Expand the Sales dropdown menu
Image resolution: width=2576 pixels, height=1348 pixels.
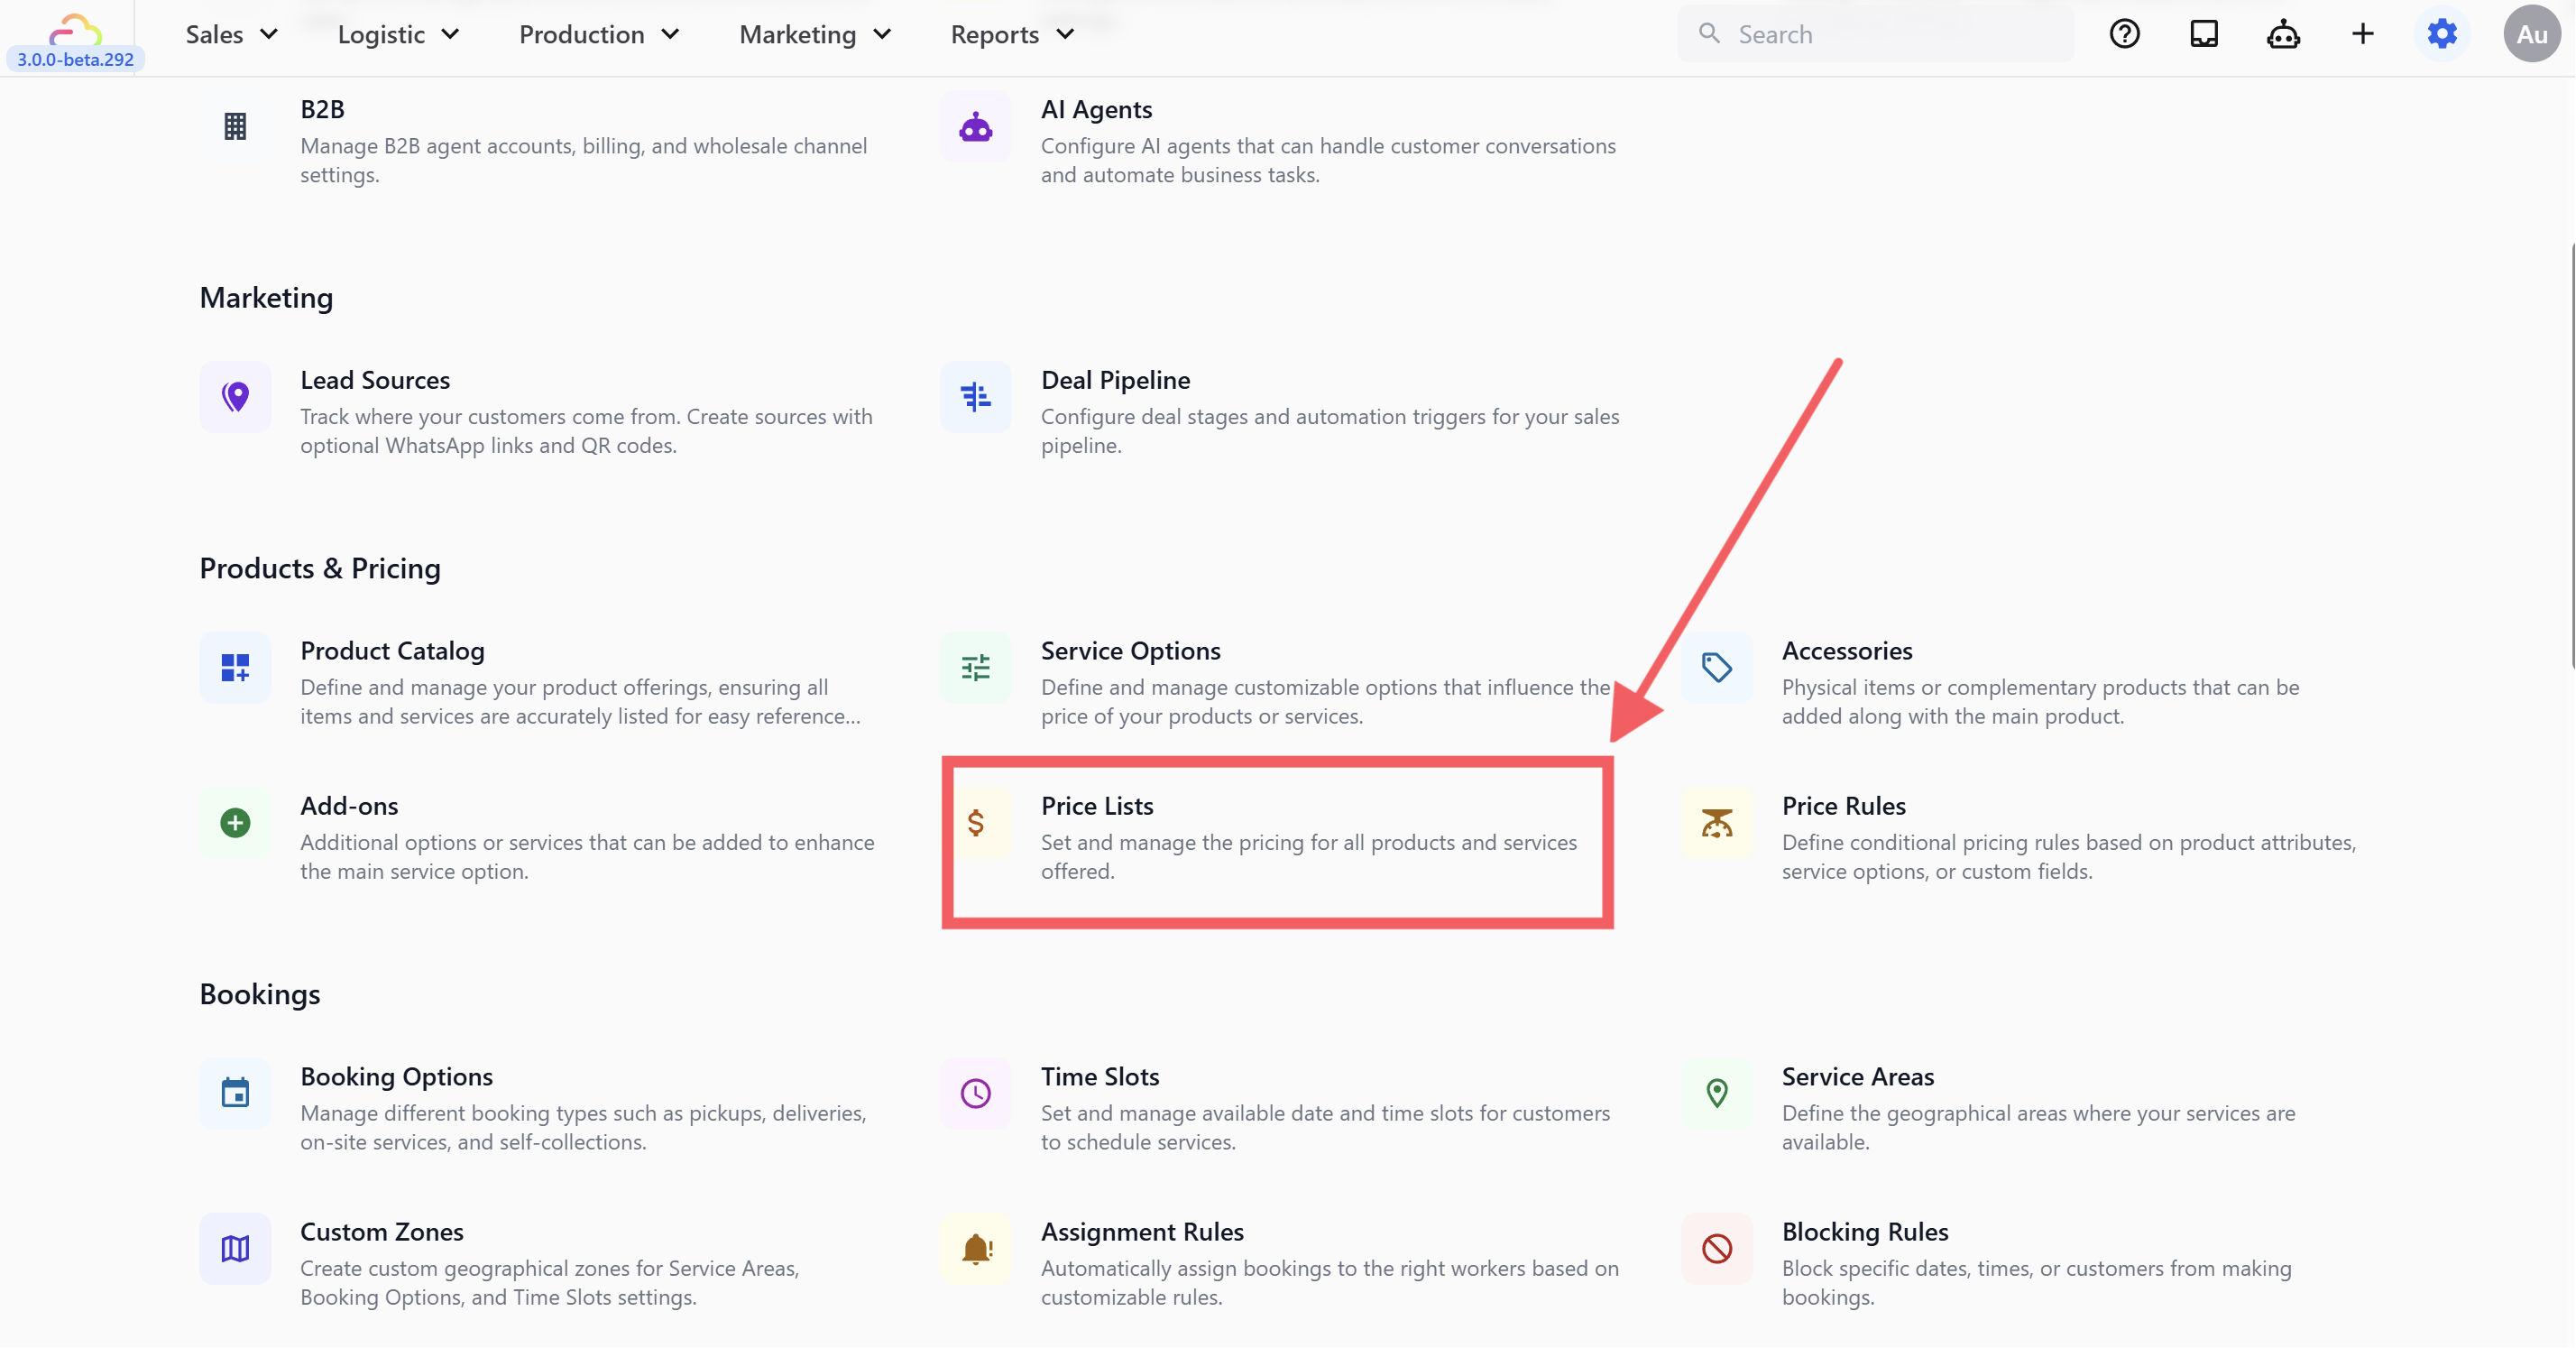point(232,34)
